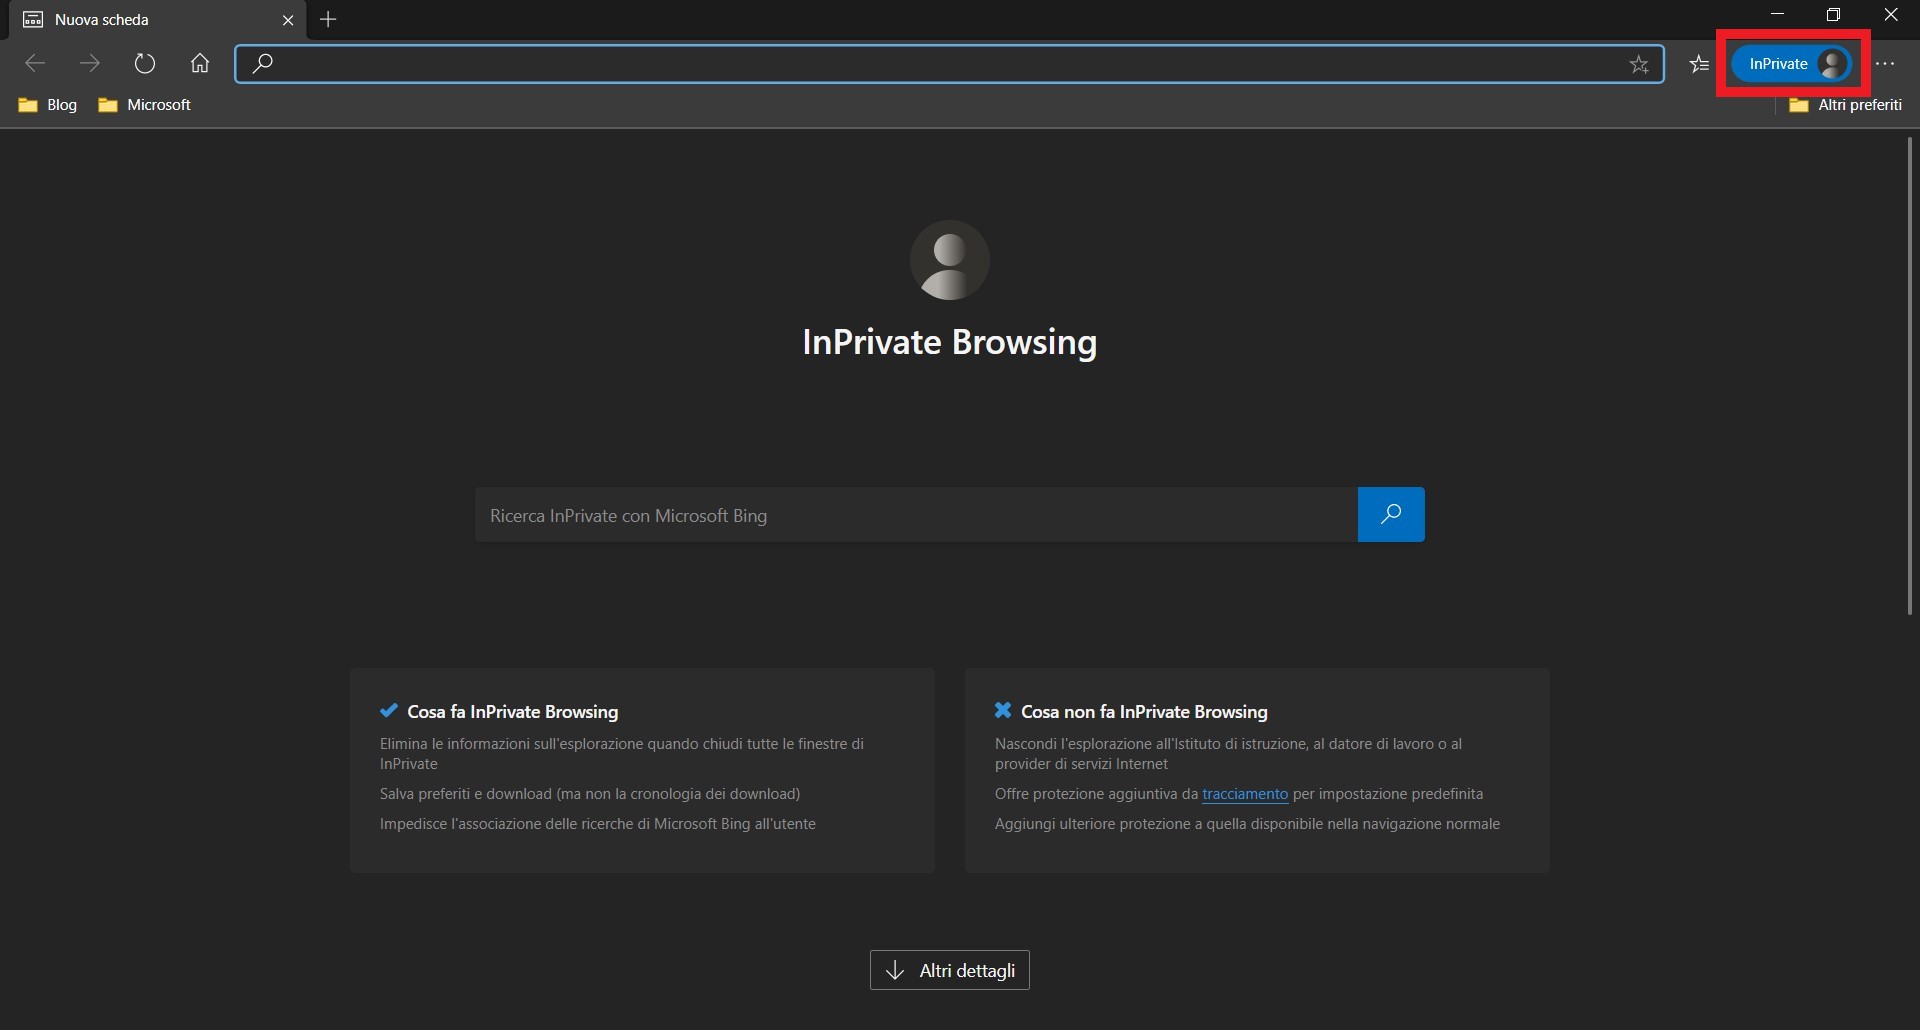1920x1030 pixels.
Task: Click the vertical page scrollbar
Action: pyautogui.click(x=1909, y=376)
